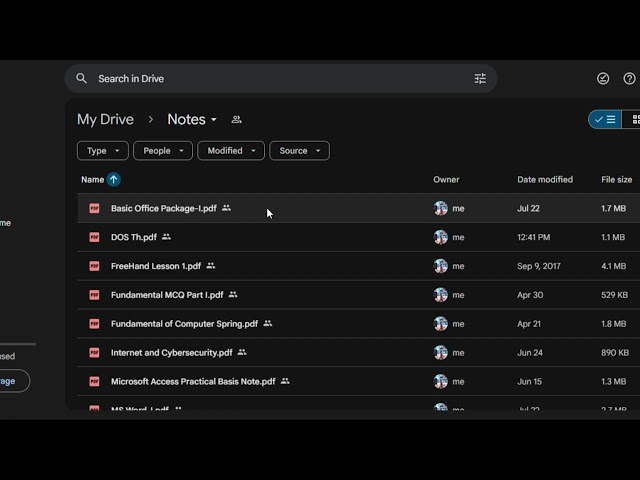Open the People filter dropdown
Image resolution: width=640 pixels, height=480 pixels.
pyautogui.click(x=163, y=151)
